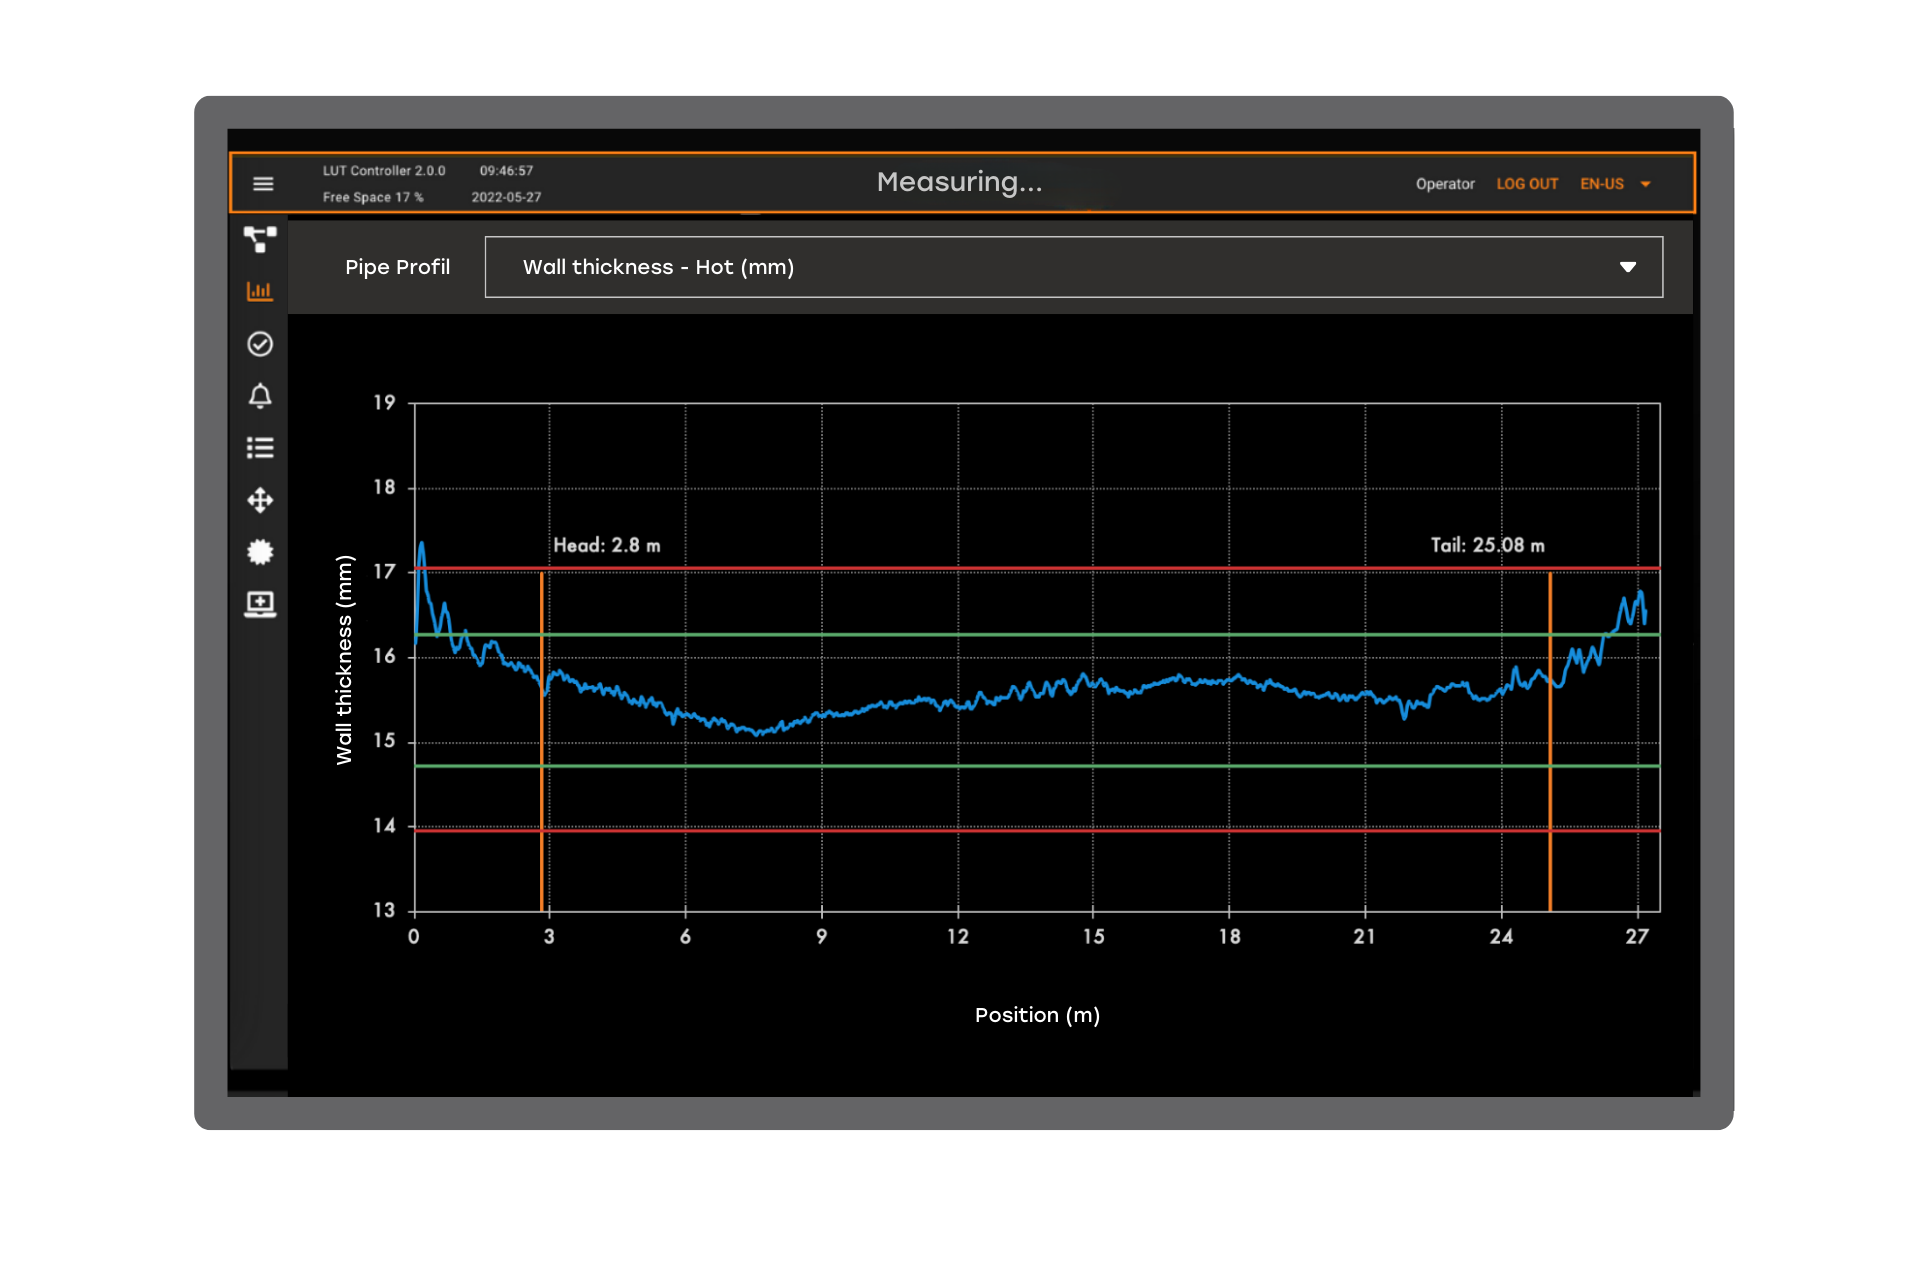The height and width of the screenshot is (1280, 1920).
Task: Click the Operator user label
Action: coord(1445,184)
